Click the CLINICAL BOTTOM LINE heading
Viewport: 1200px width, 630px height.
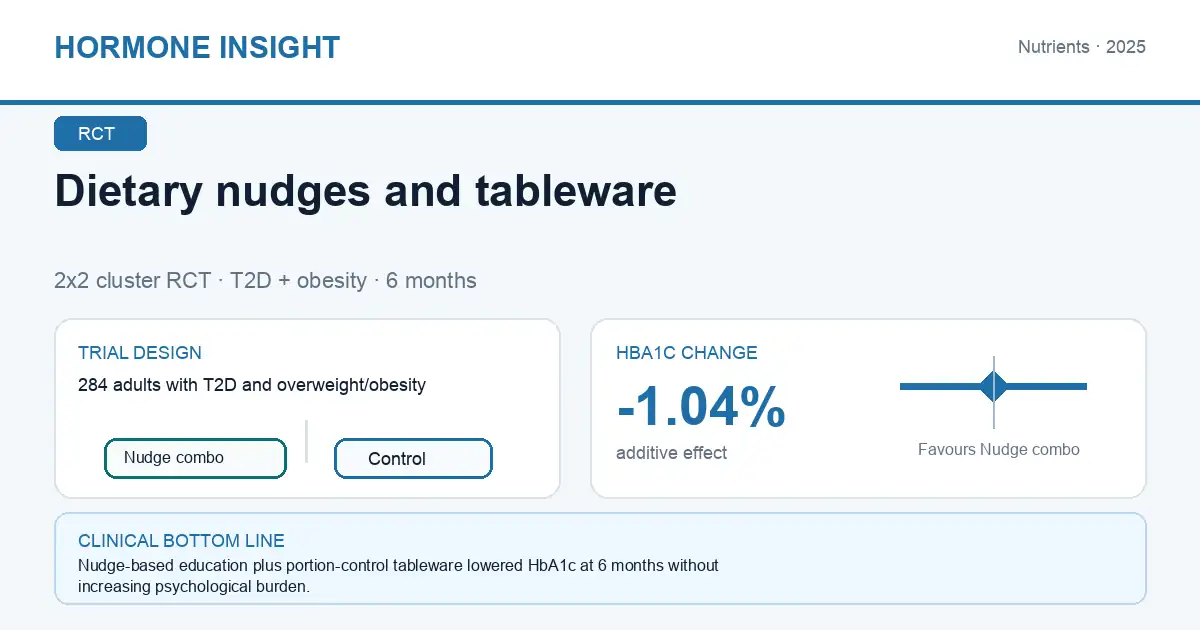coord(181,541)
